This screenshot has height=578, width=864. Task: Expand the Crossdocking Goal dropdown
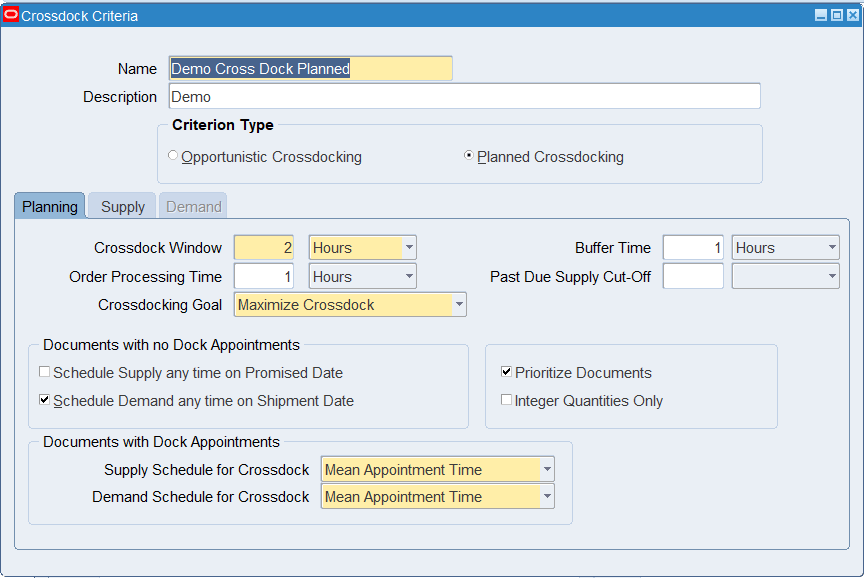tap(459, 305)
